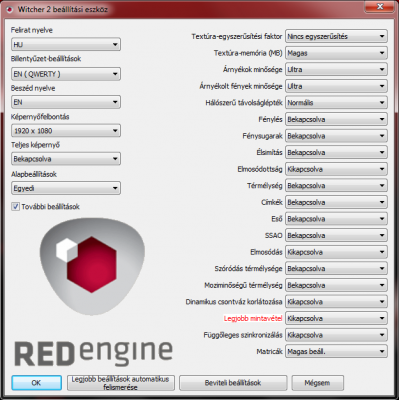This screenshot has height=400, width=399.
Task: Click the Függőleges szinkronizálás label
Action: click(243, 335)
